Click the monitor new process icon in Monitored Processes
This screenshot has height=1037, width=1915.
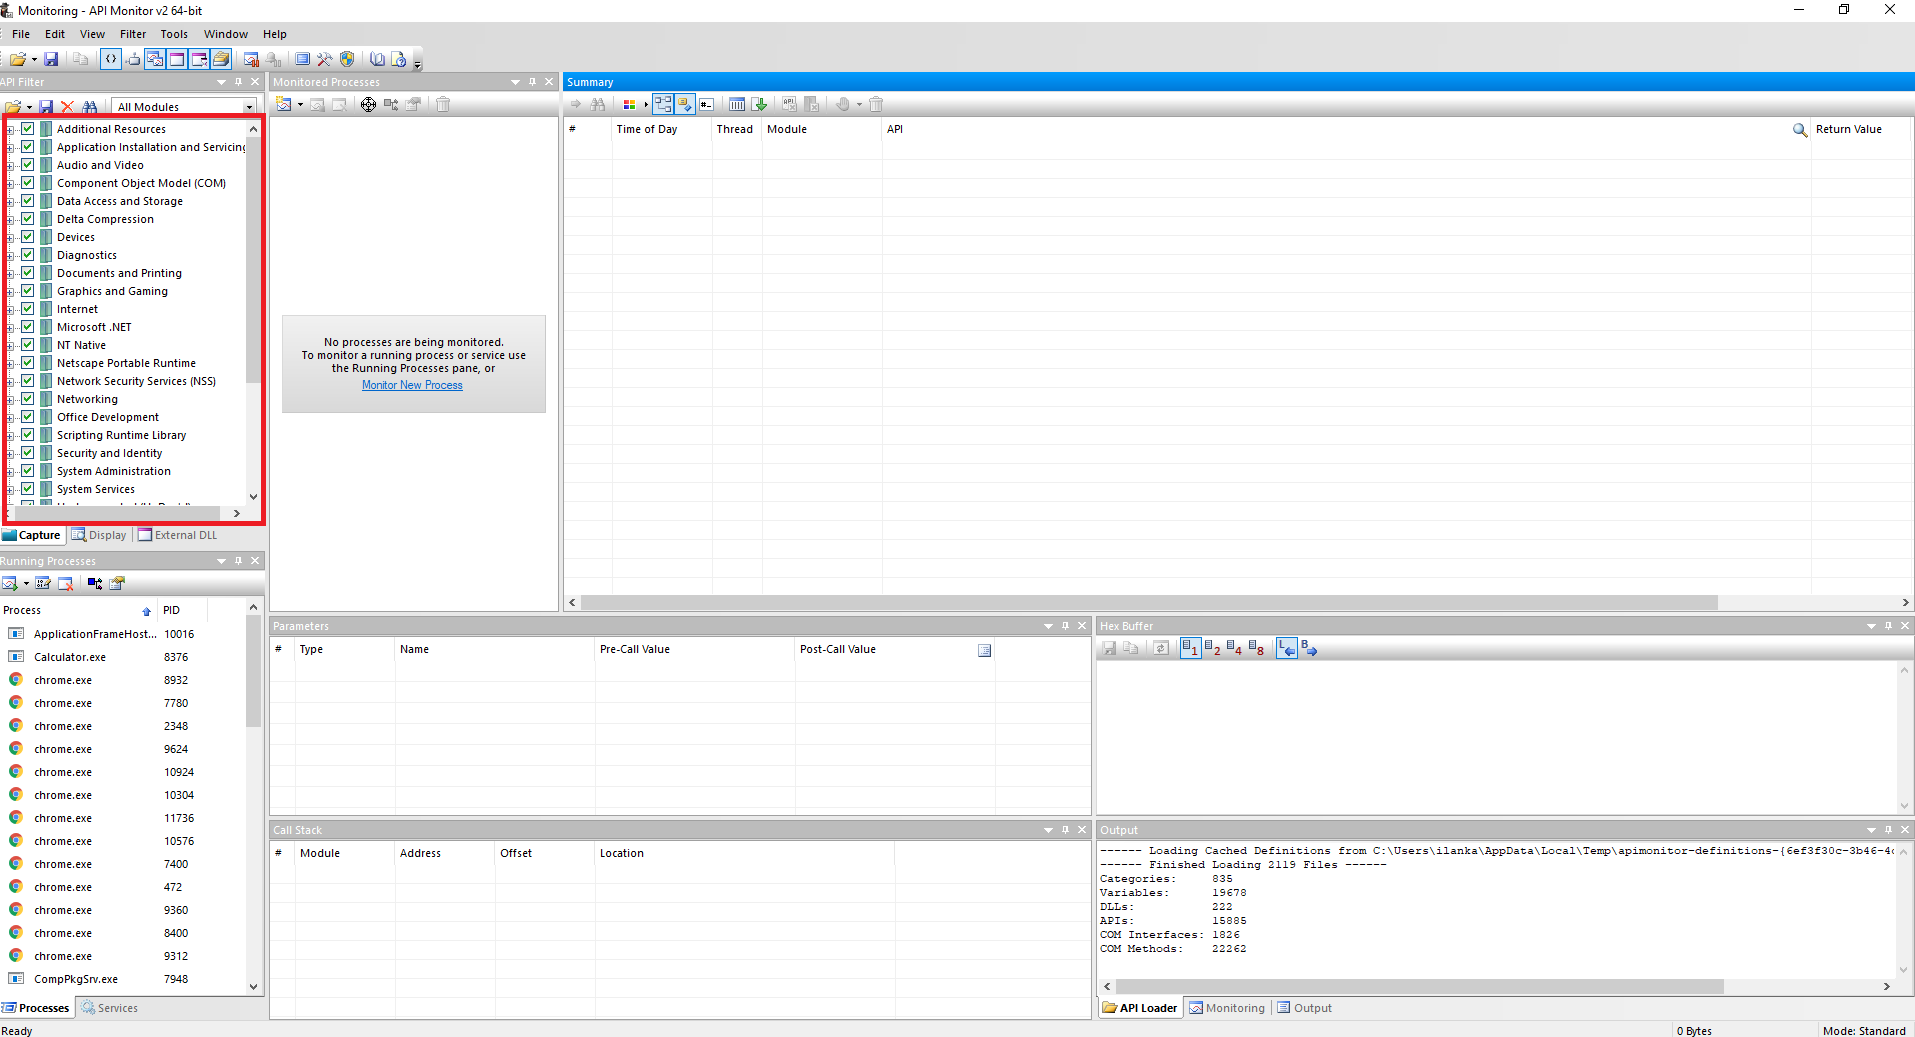point(284,104)
